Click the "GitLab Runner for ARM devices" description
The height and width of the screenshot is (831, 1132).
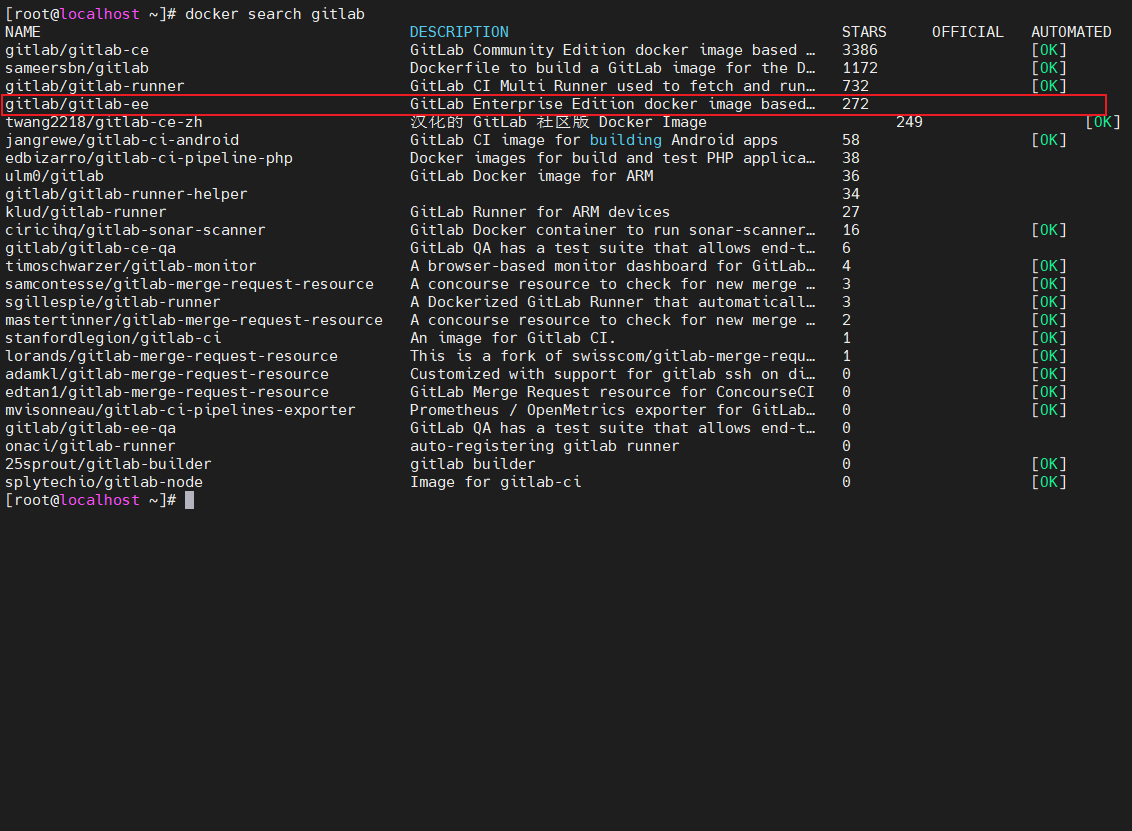pos(540,212)
